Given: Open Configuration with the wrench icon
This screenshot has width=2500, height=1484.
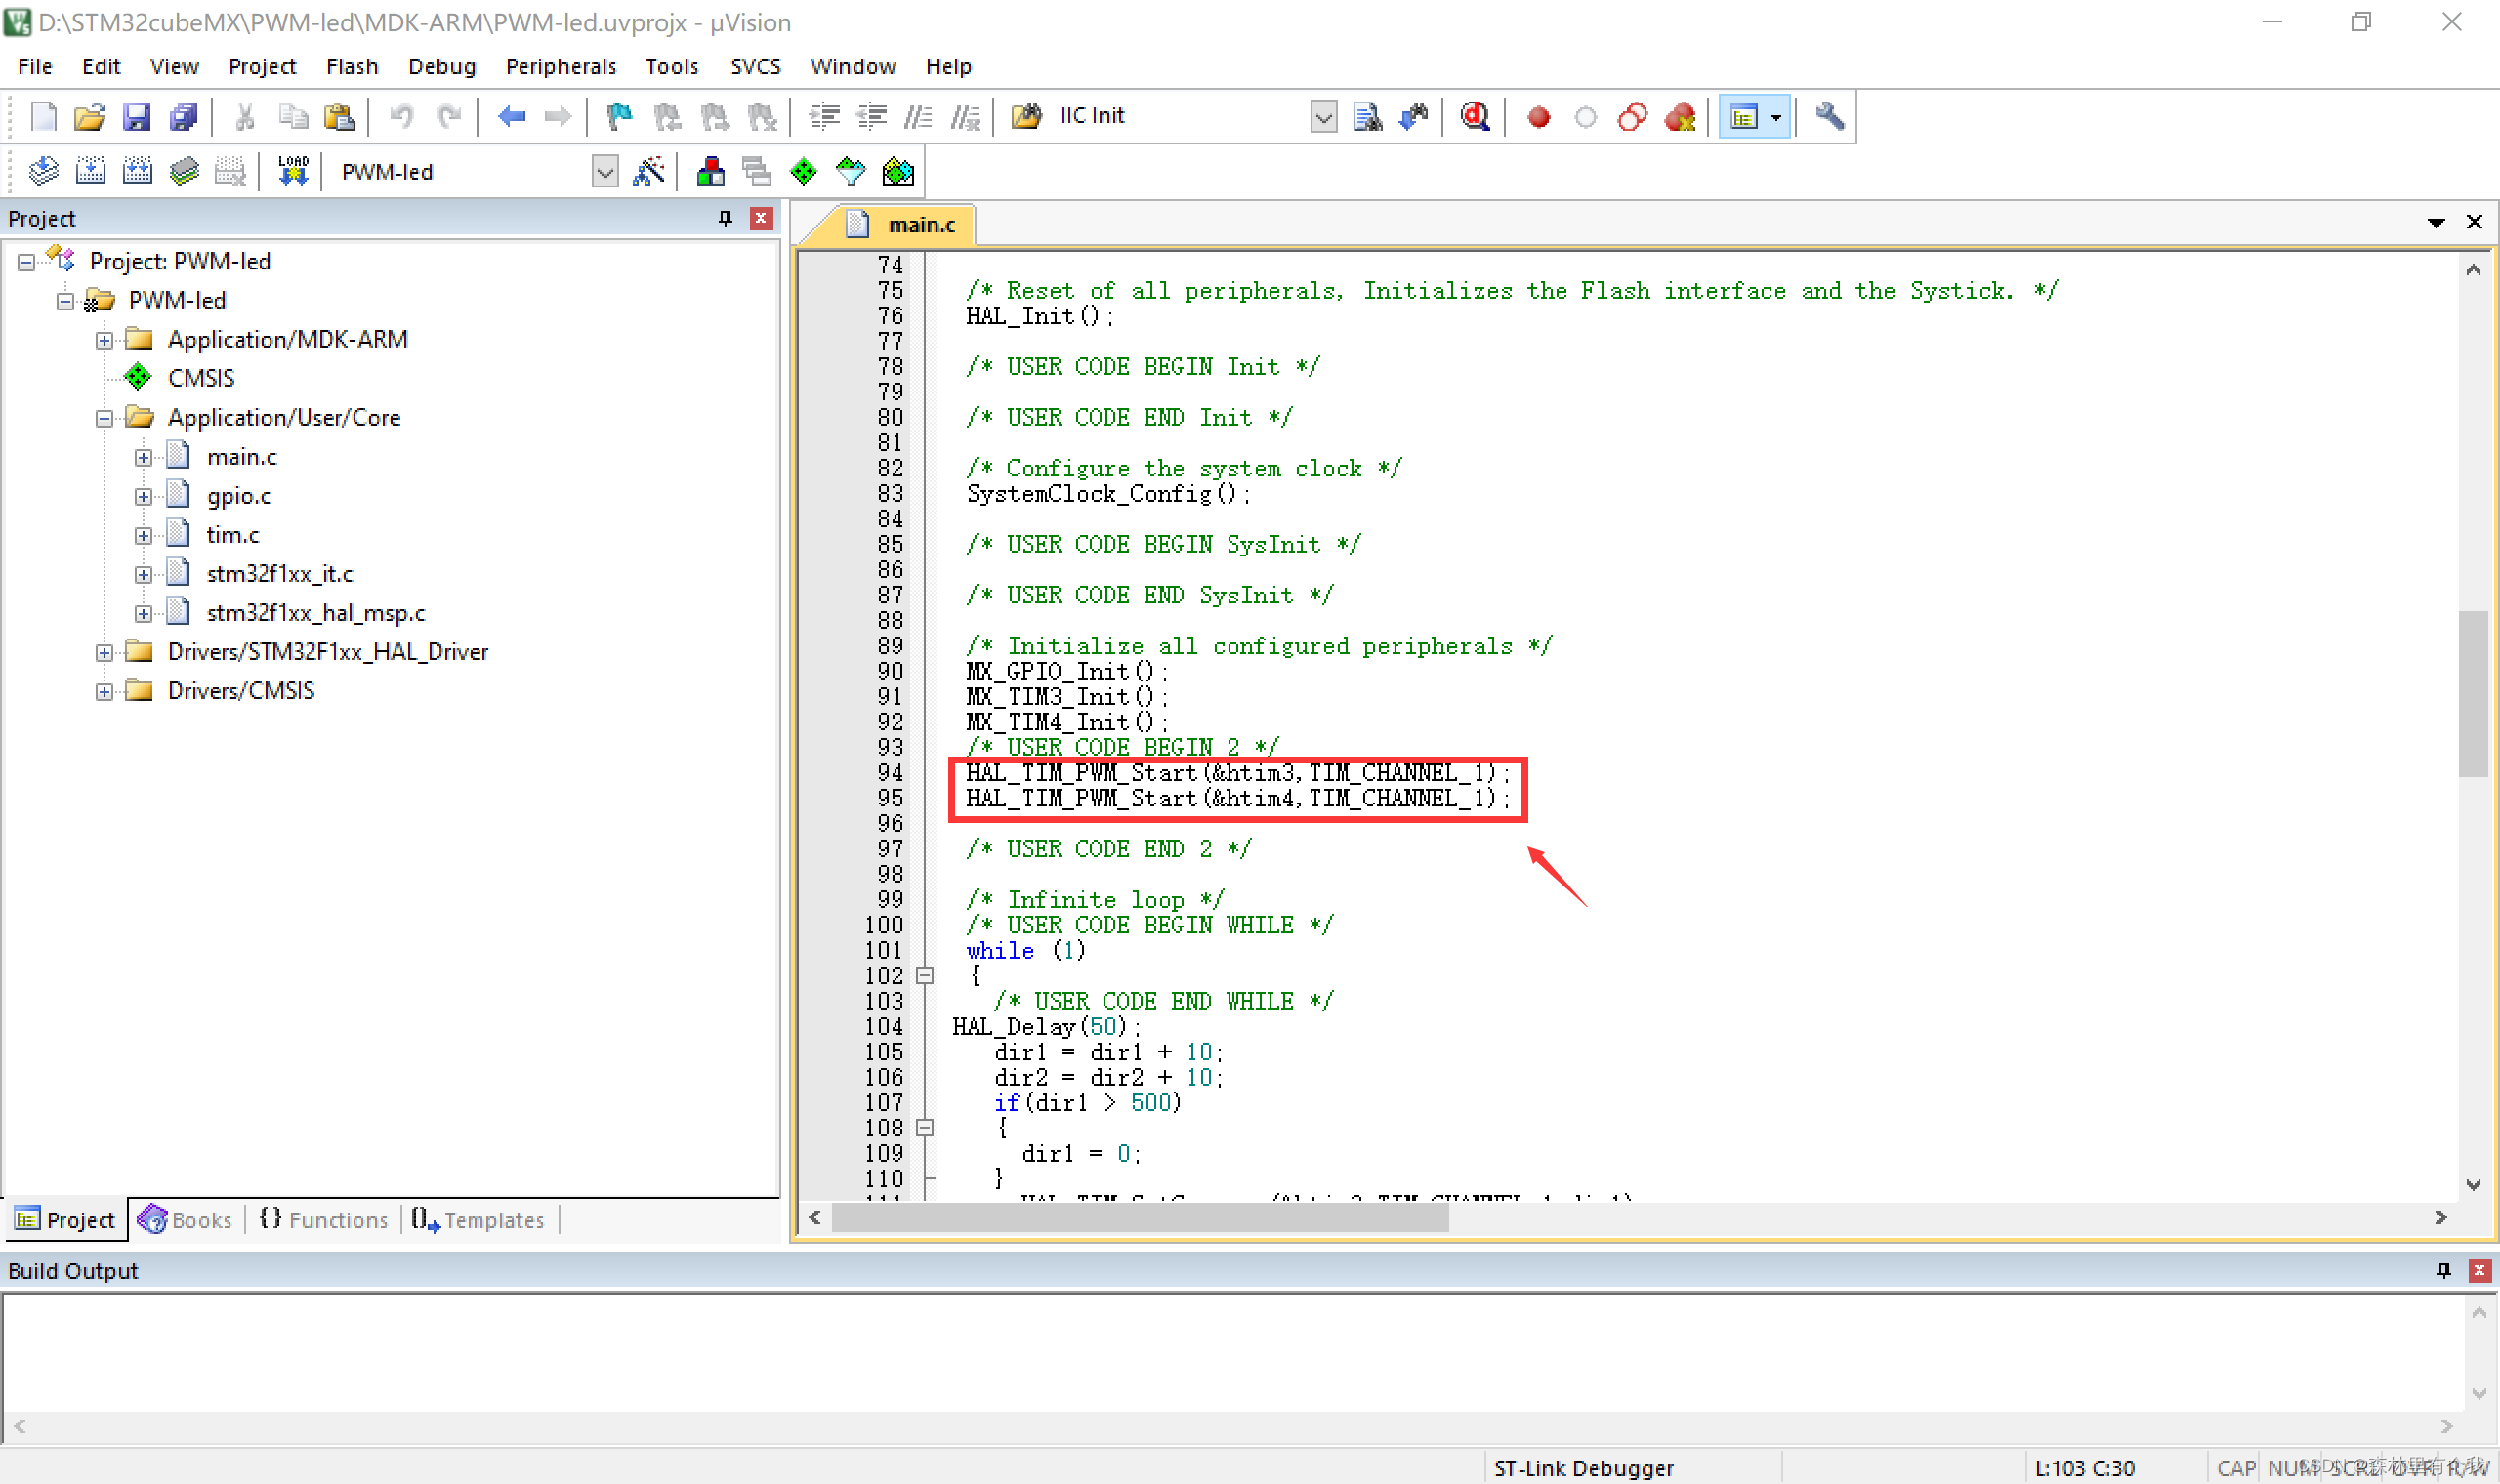Looking at the screenshot, I should click(x=1829, y=117).
